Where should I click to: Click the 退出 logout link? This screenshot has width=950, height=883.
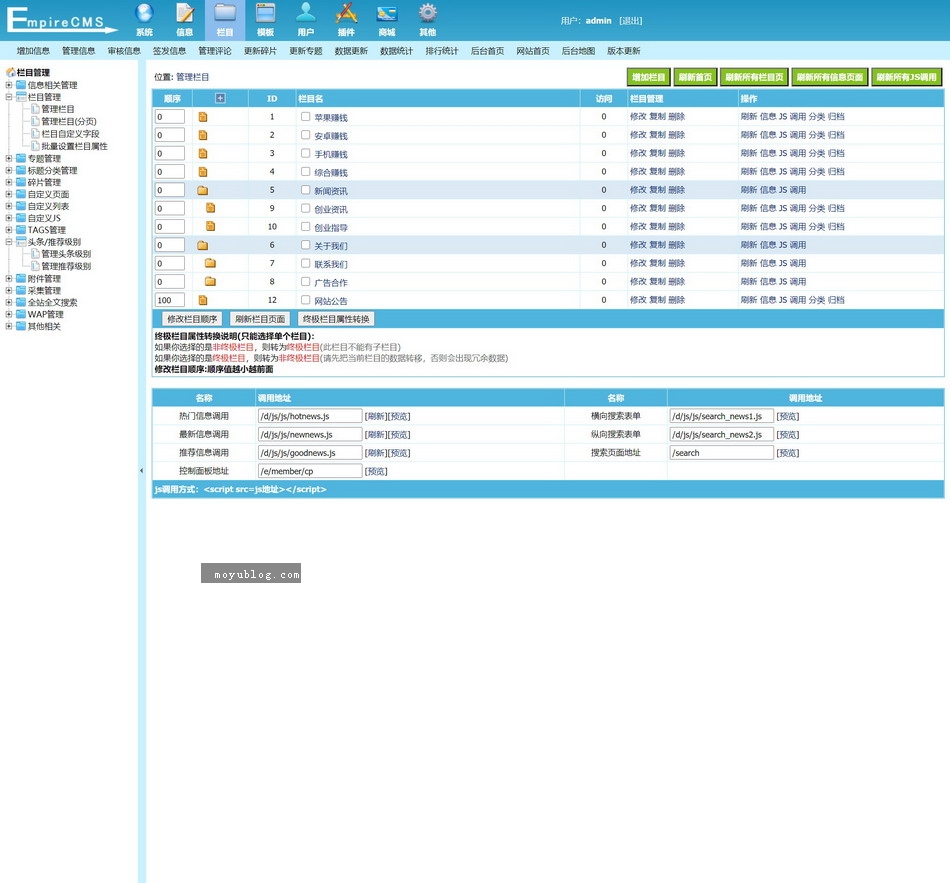[631, 21]
